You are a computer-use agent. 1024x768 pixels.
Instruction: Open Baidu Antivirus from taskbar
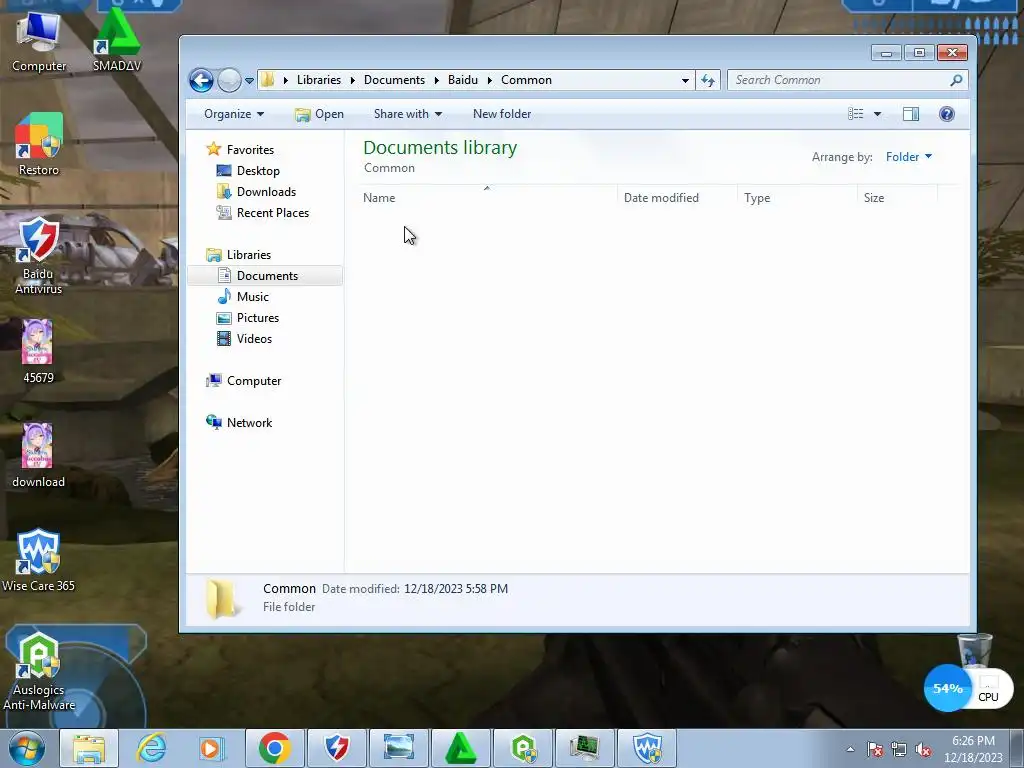(x=336, y=748)
